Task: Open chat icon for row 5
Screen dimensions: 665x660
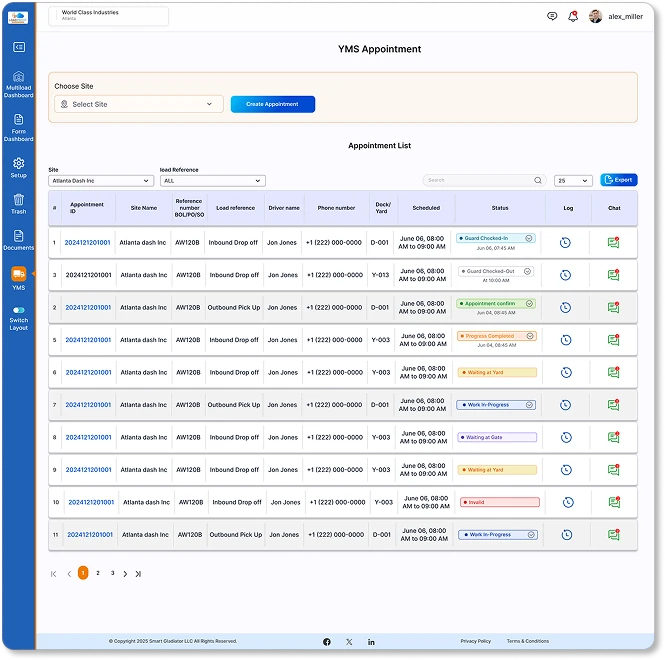Action: pos(613,340)
